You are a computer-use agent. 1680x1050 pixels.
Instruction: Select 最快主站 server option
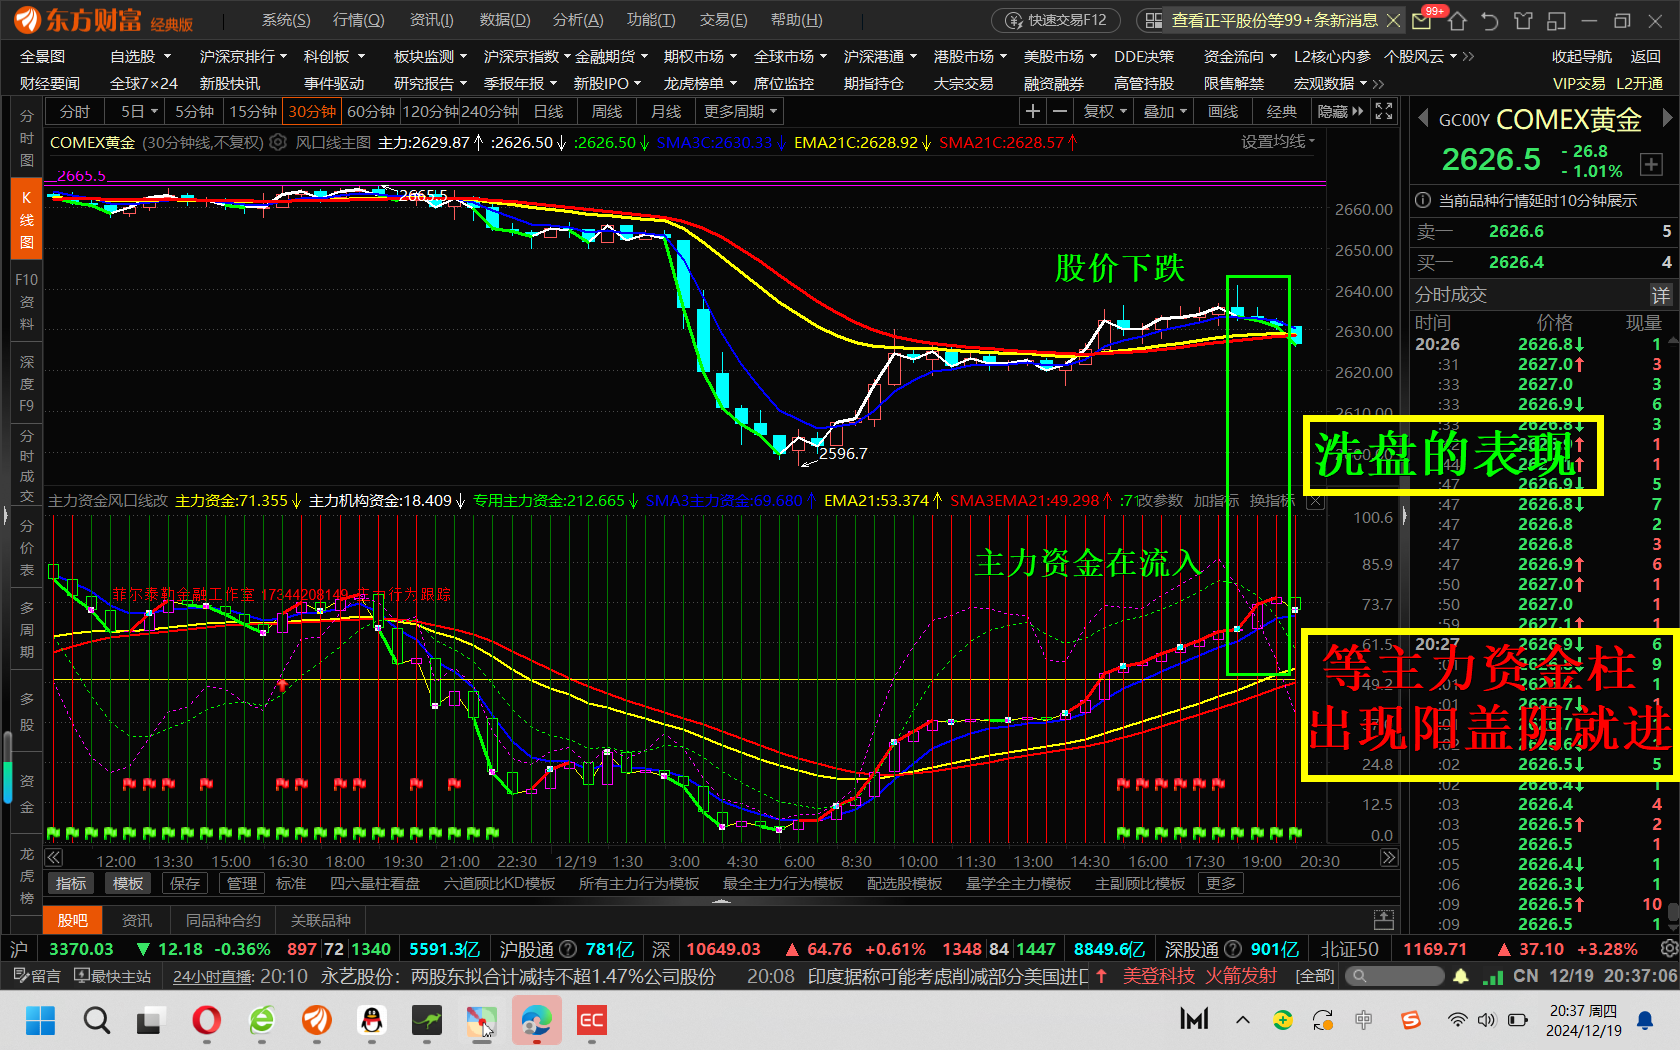coord(112,976)
